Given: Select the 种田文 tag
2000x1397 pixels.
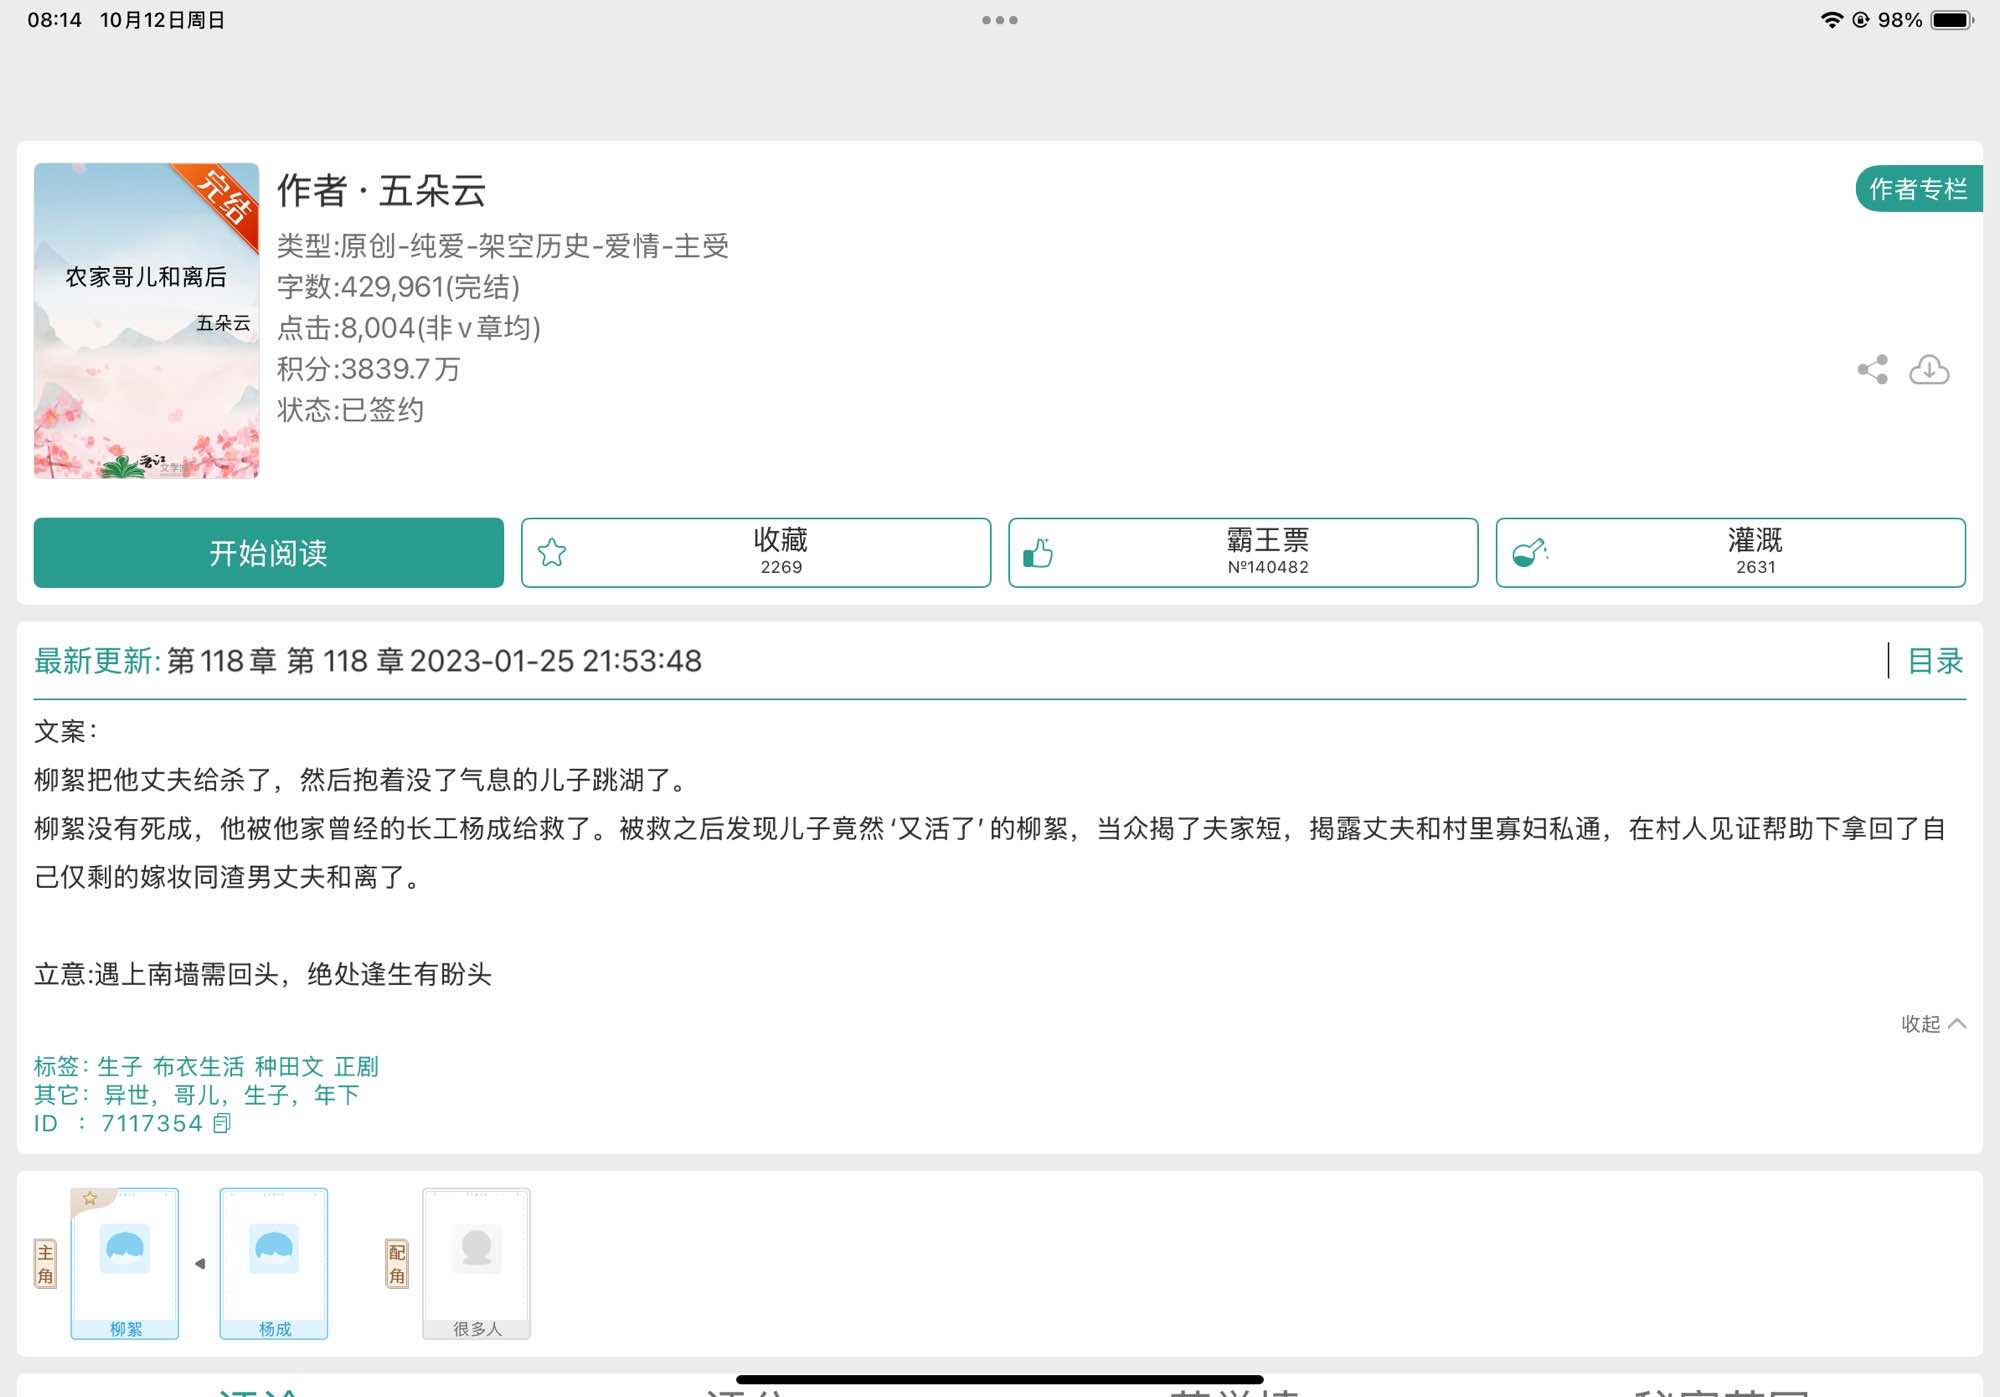Looking at the screenshot, I should [289, 1067].
